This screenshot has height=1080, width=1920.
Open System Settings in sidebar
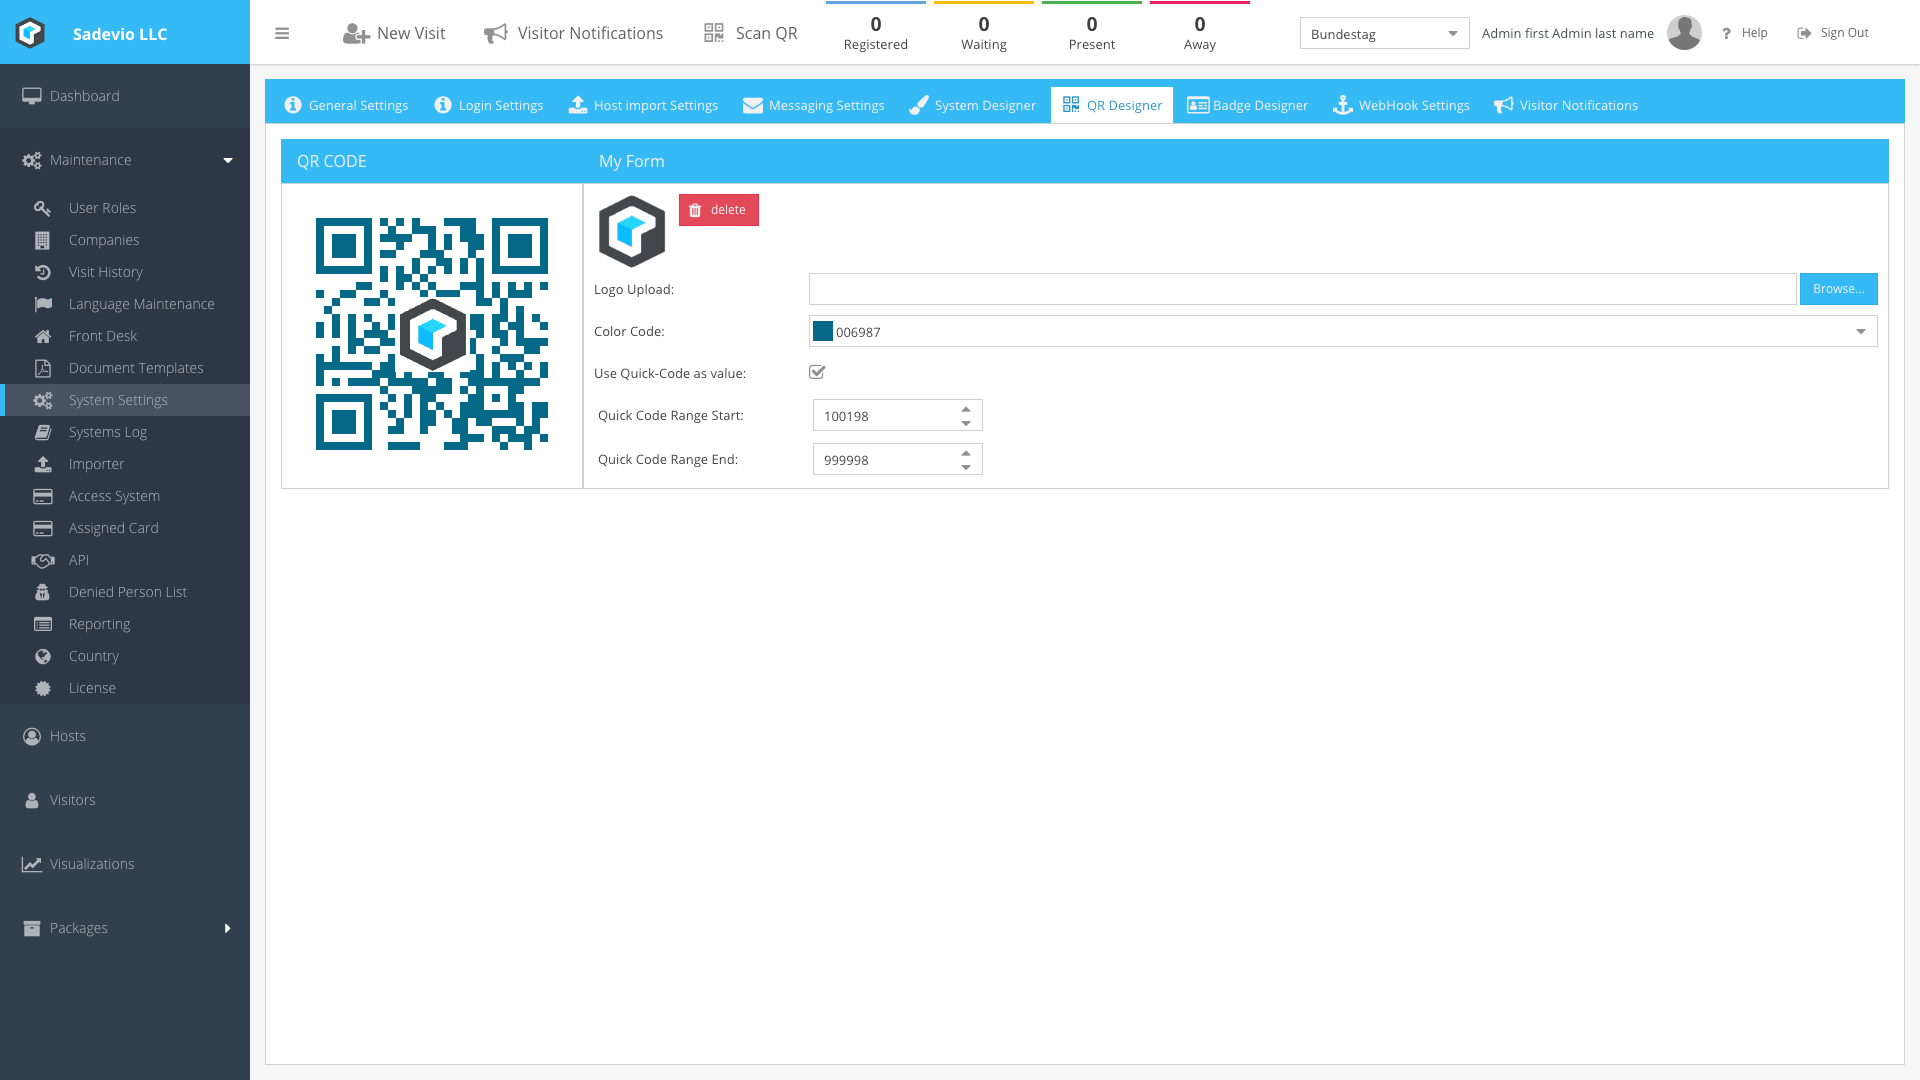pos(125,400)
